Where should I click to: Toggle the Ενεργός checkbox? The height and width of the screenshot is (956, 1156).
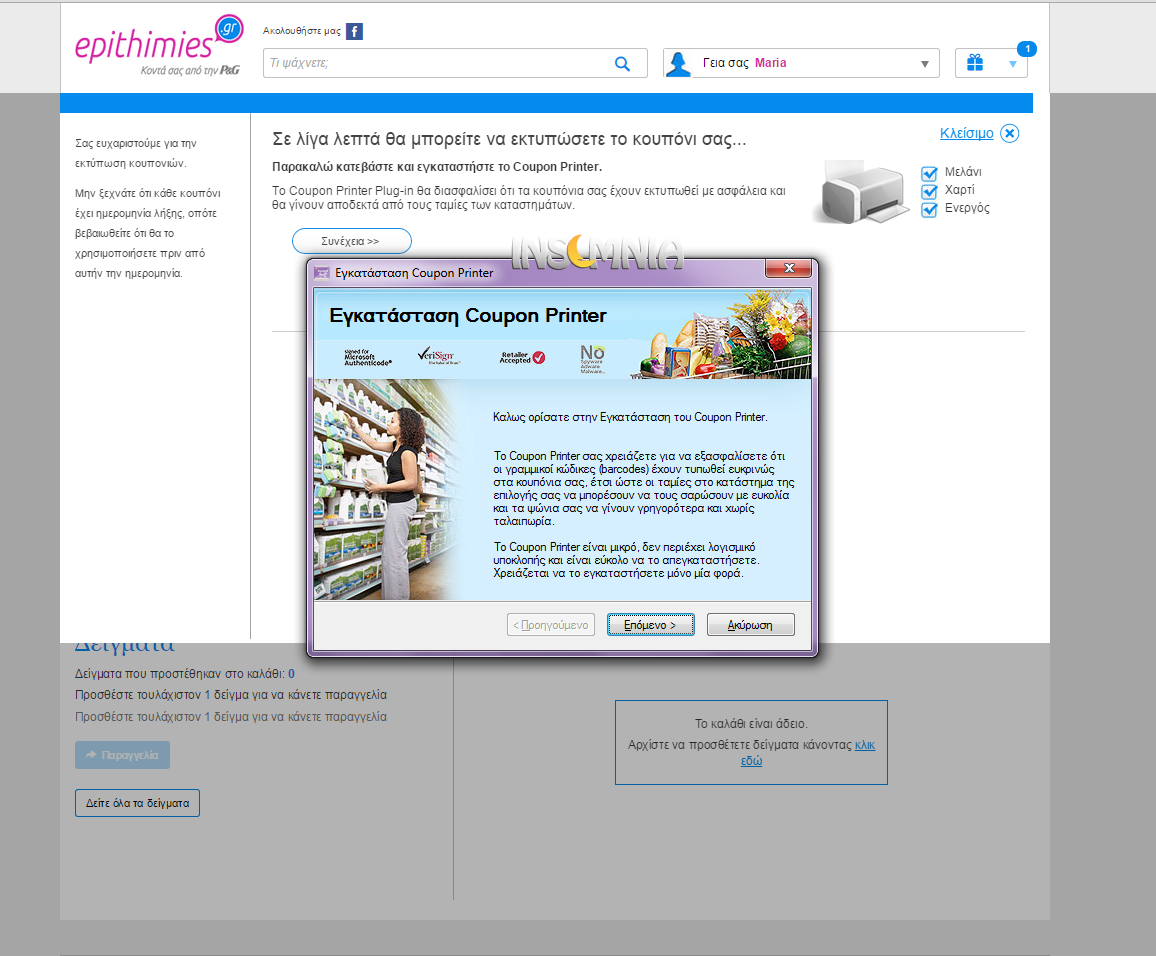click(929, 210)
